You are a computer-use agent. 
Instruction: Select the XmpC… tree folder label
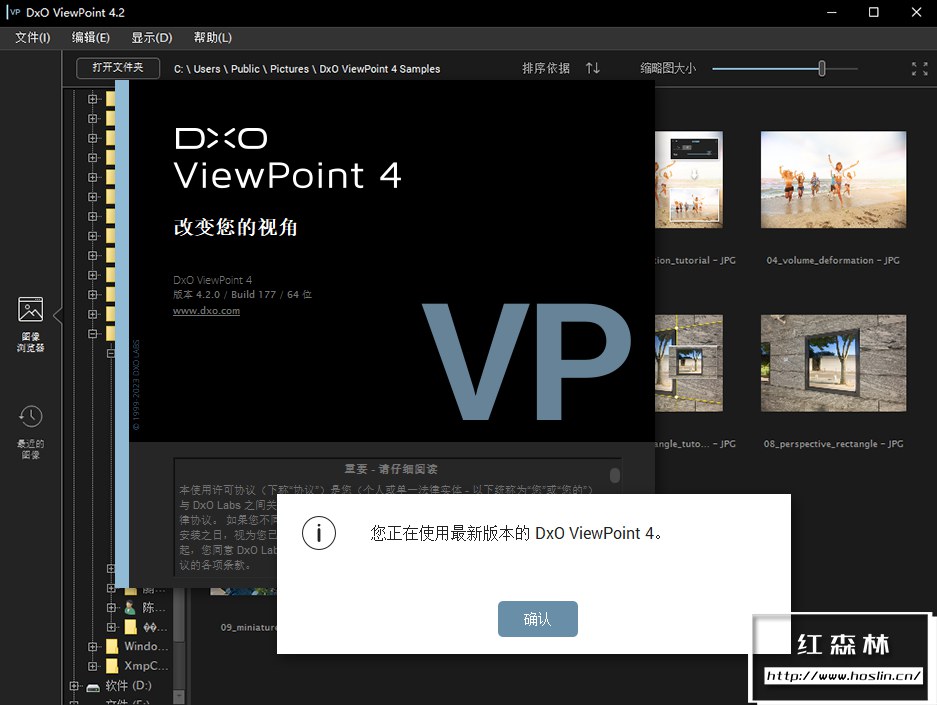[146, 666]
